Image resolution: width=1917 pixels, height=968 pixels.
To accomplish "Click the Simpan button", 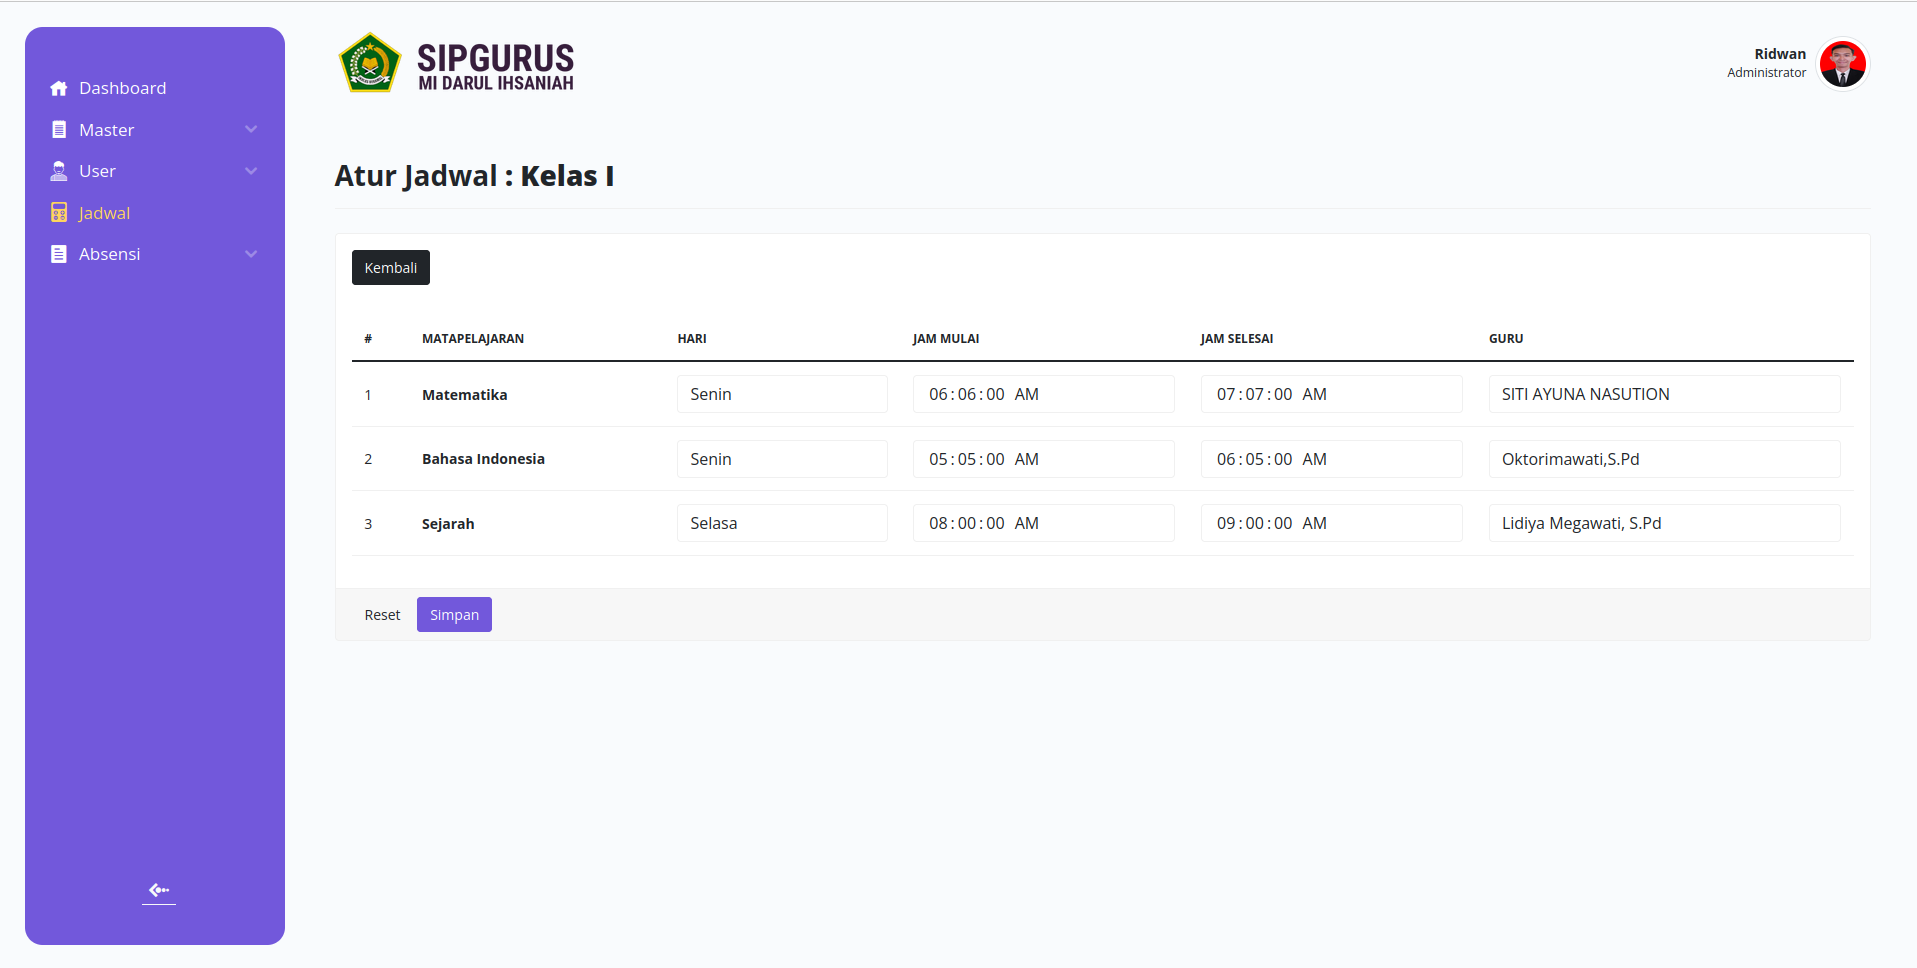I will [x=454, y=615].
